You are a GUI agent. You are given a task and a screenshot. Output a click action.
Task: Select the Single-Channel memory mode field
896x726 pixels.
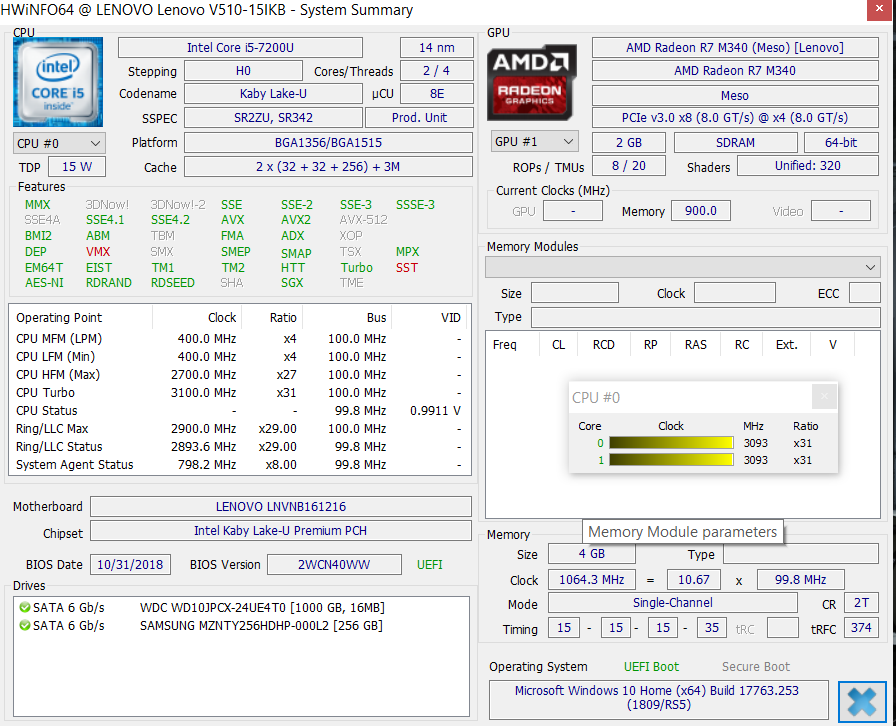[673, 603]
